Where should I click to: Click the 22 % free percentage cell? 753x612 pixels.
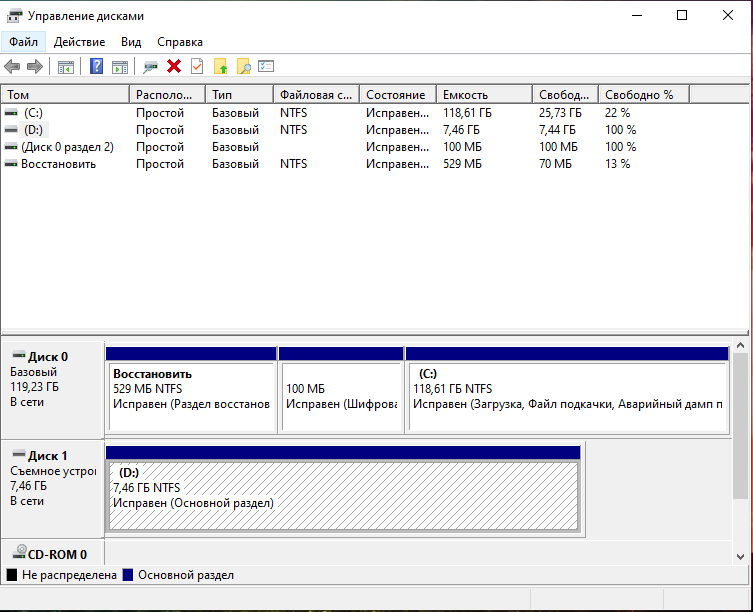[x=617, y=113]
